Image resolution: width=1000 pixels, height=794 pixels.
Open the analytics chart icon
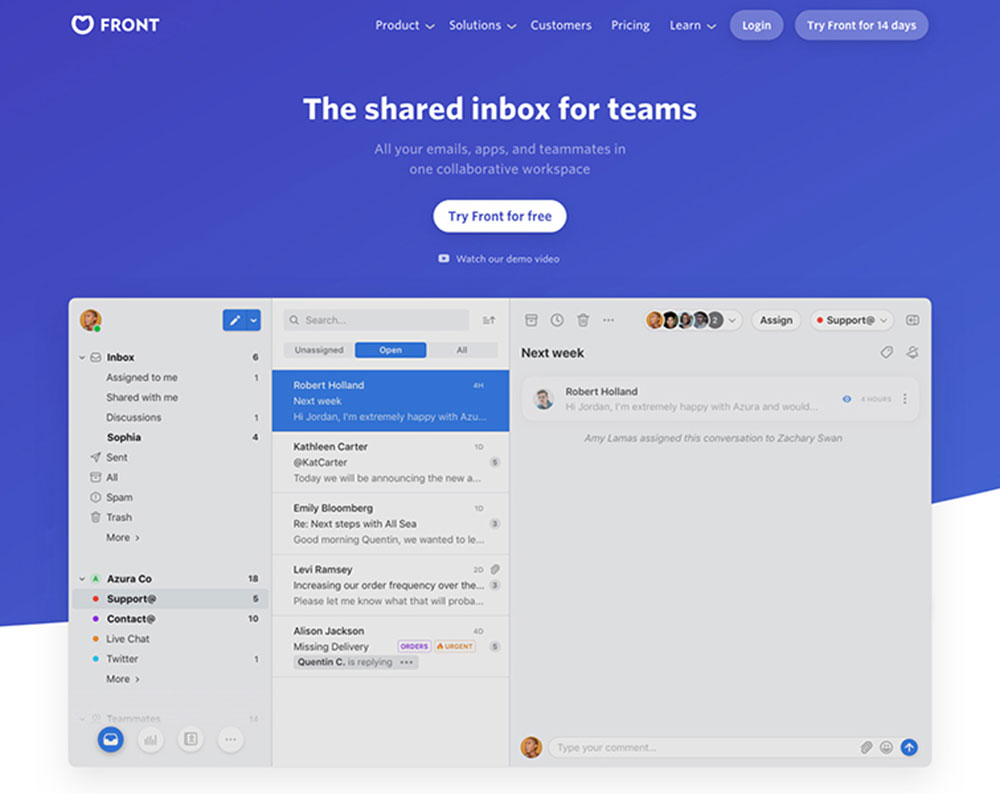151,740
